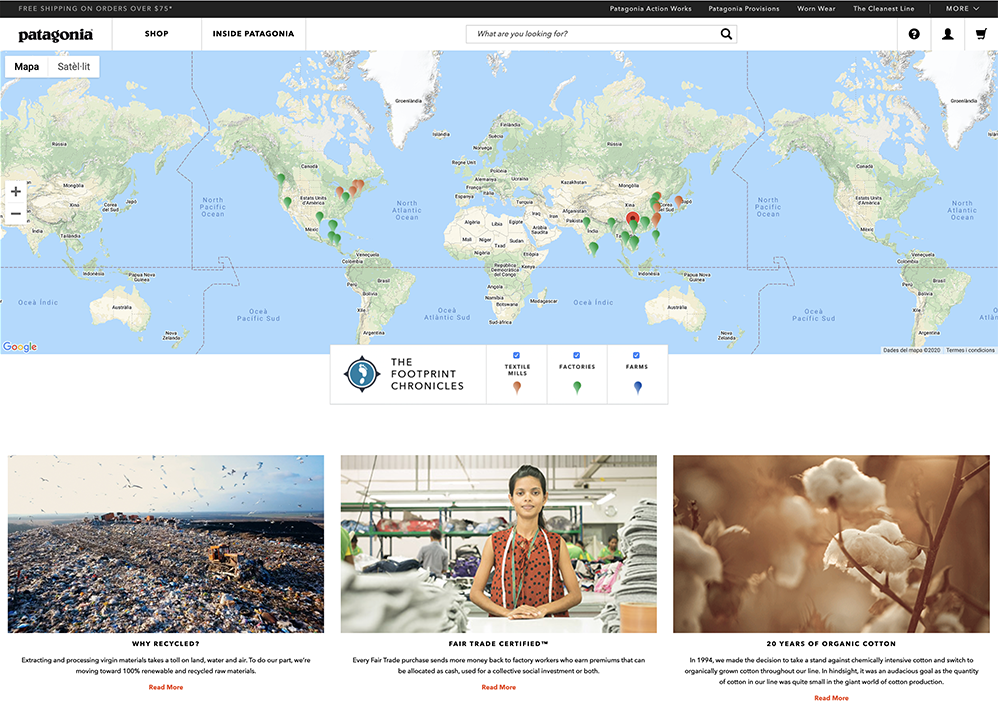This screenshot has width=998, height=722.
Task: Click the Patagonia logo
Action: tap(55, 35)
